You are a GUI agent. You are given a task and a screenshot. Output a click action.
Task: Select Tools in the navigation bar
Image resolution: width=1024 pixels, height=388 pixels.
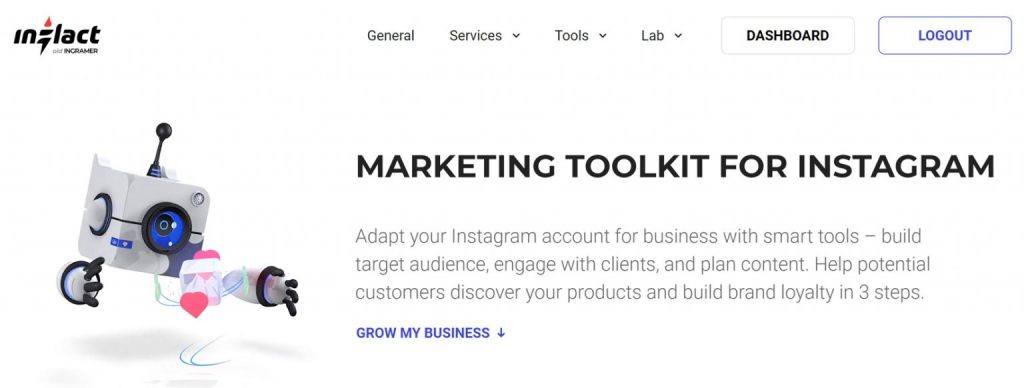571,36
